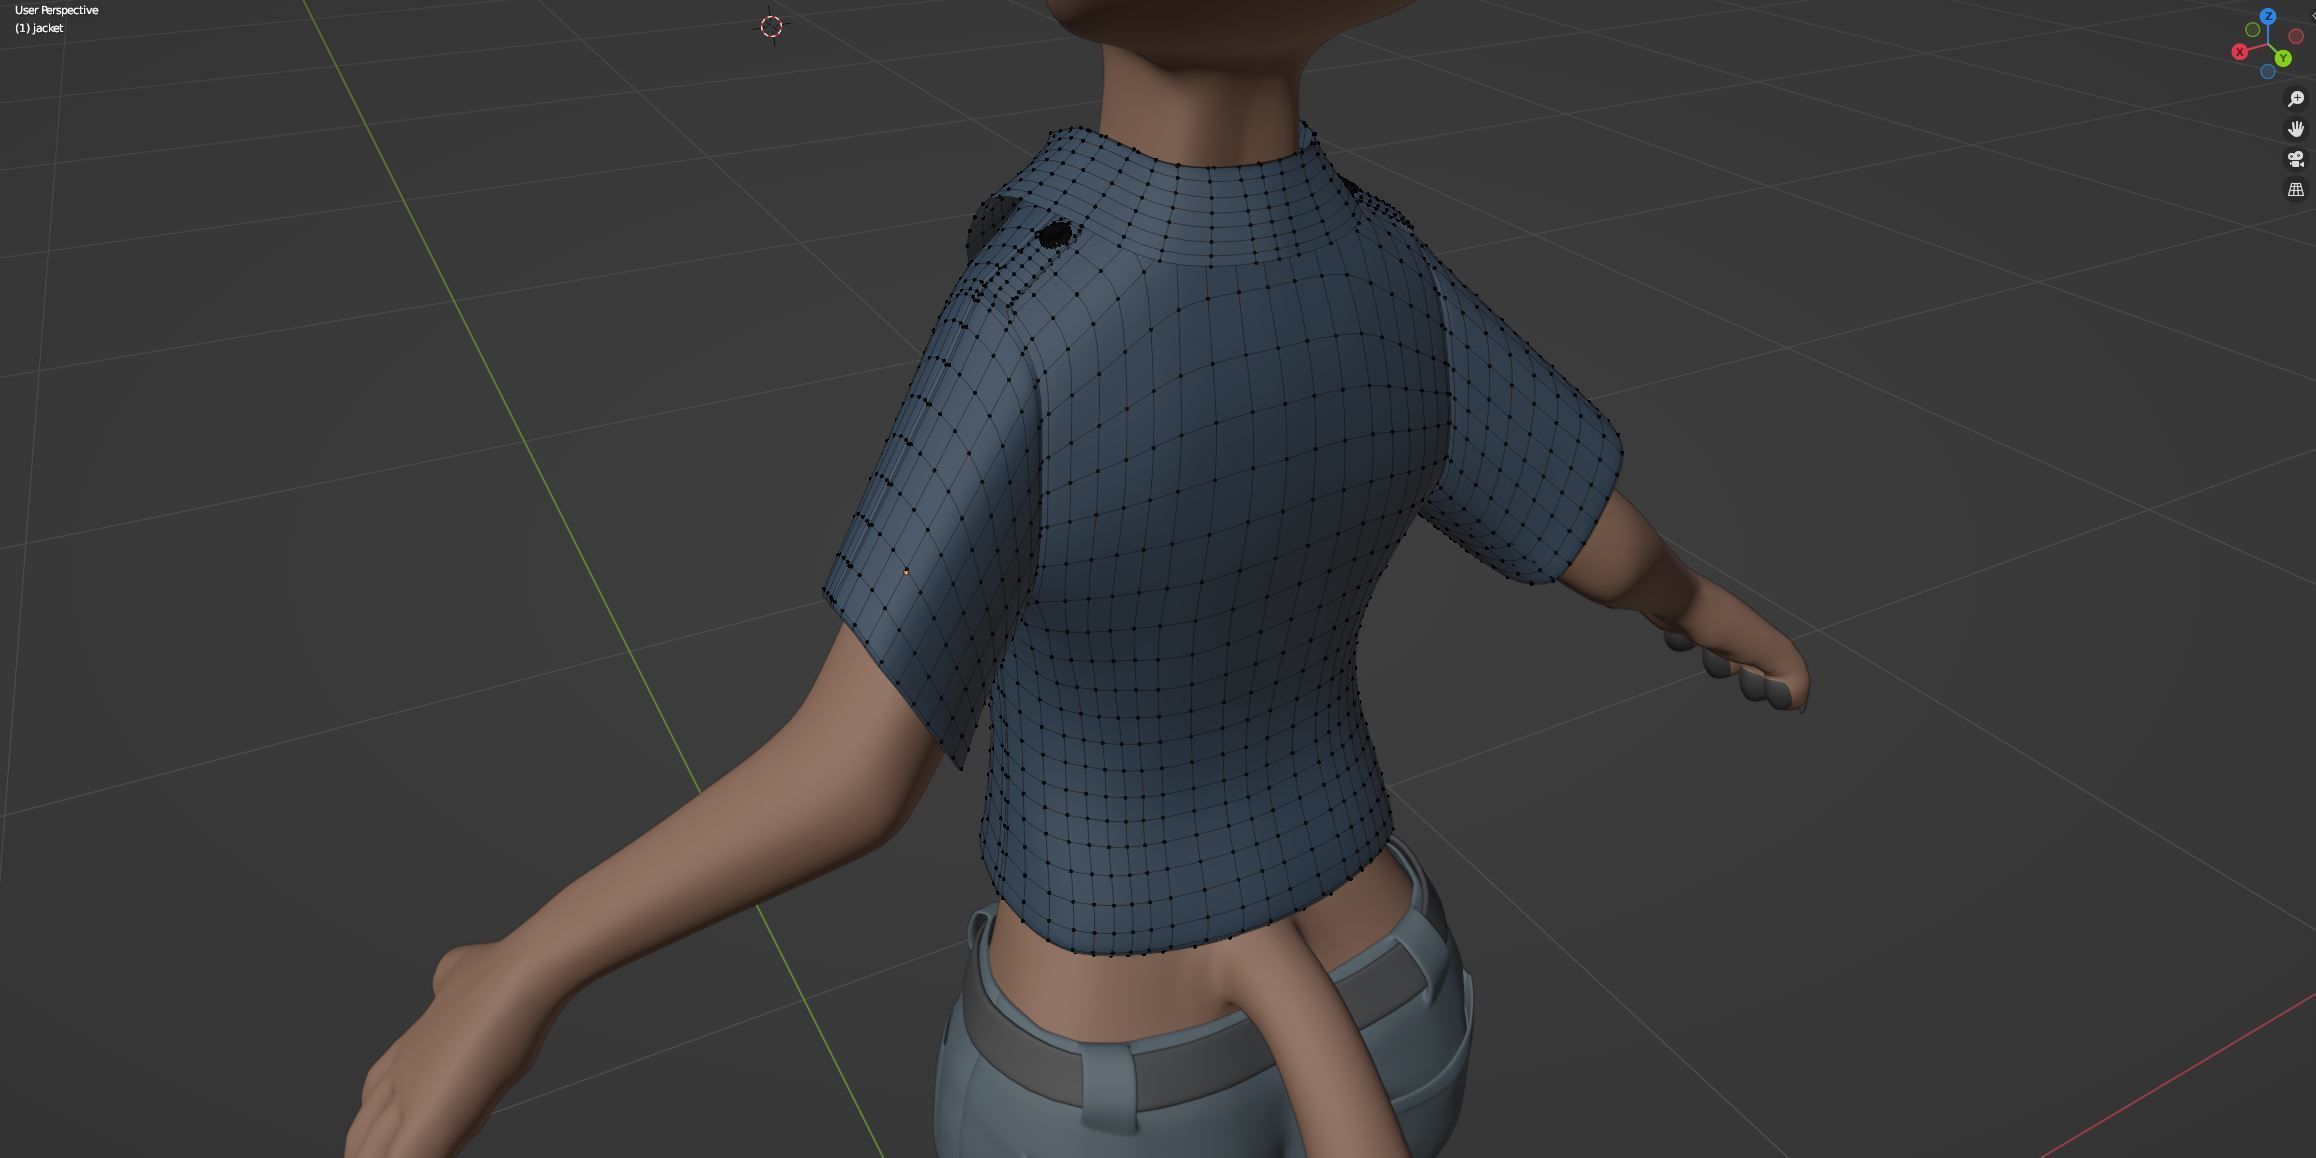Click the orange active vertex on the sleeve
Image resolution: width=2316 pixels, height=1158 pixels.
point(906,571)
